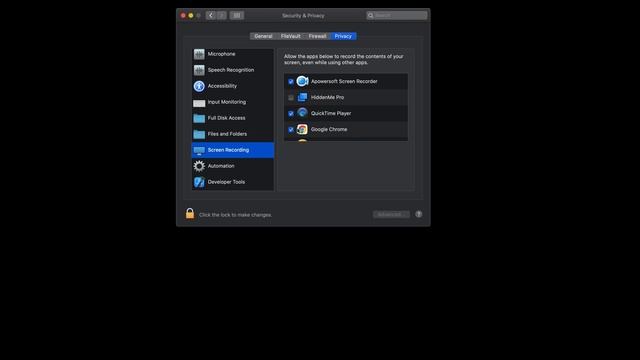640x360 pixels.
Task: Select Full Disk Access label
Action: point(227,118)
